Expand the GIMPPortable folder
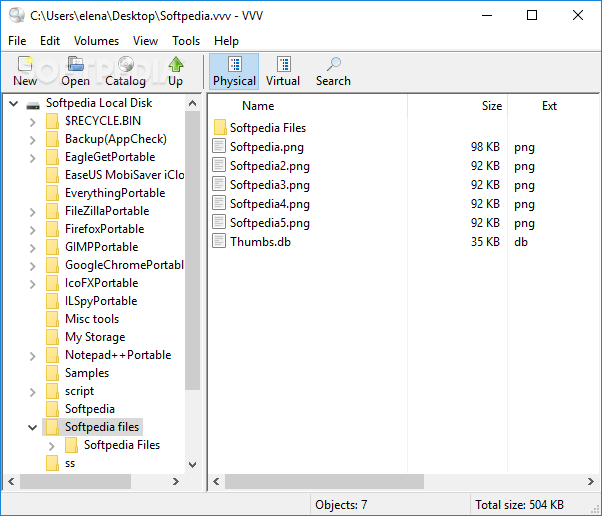The height and width of the screenshot is (516, 602). click(x=33, y=248)
